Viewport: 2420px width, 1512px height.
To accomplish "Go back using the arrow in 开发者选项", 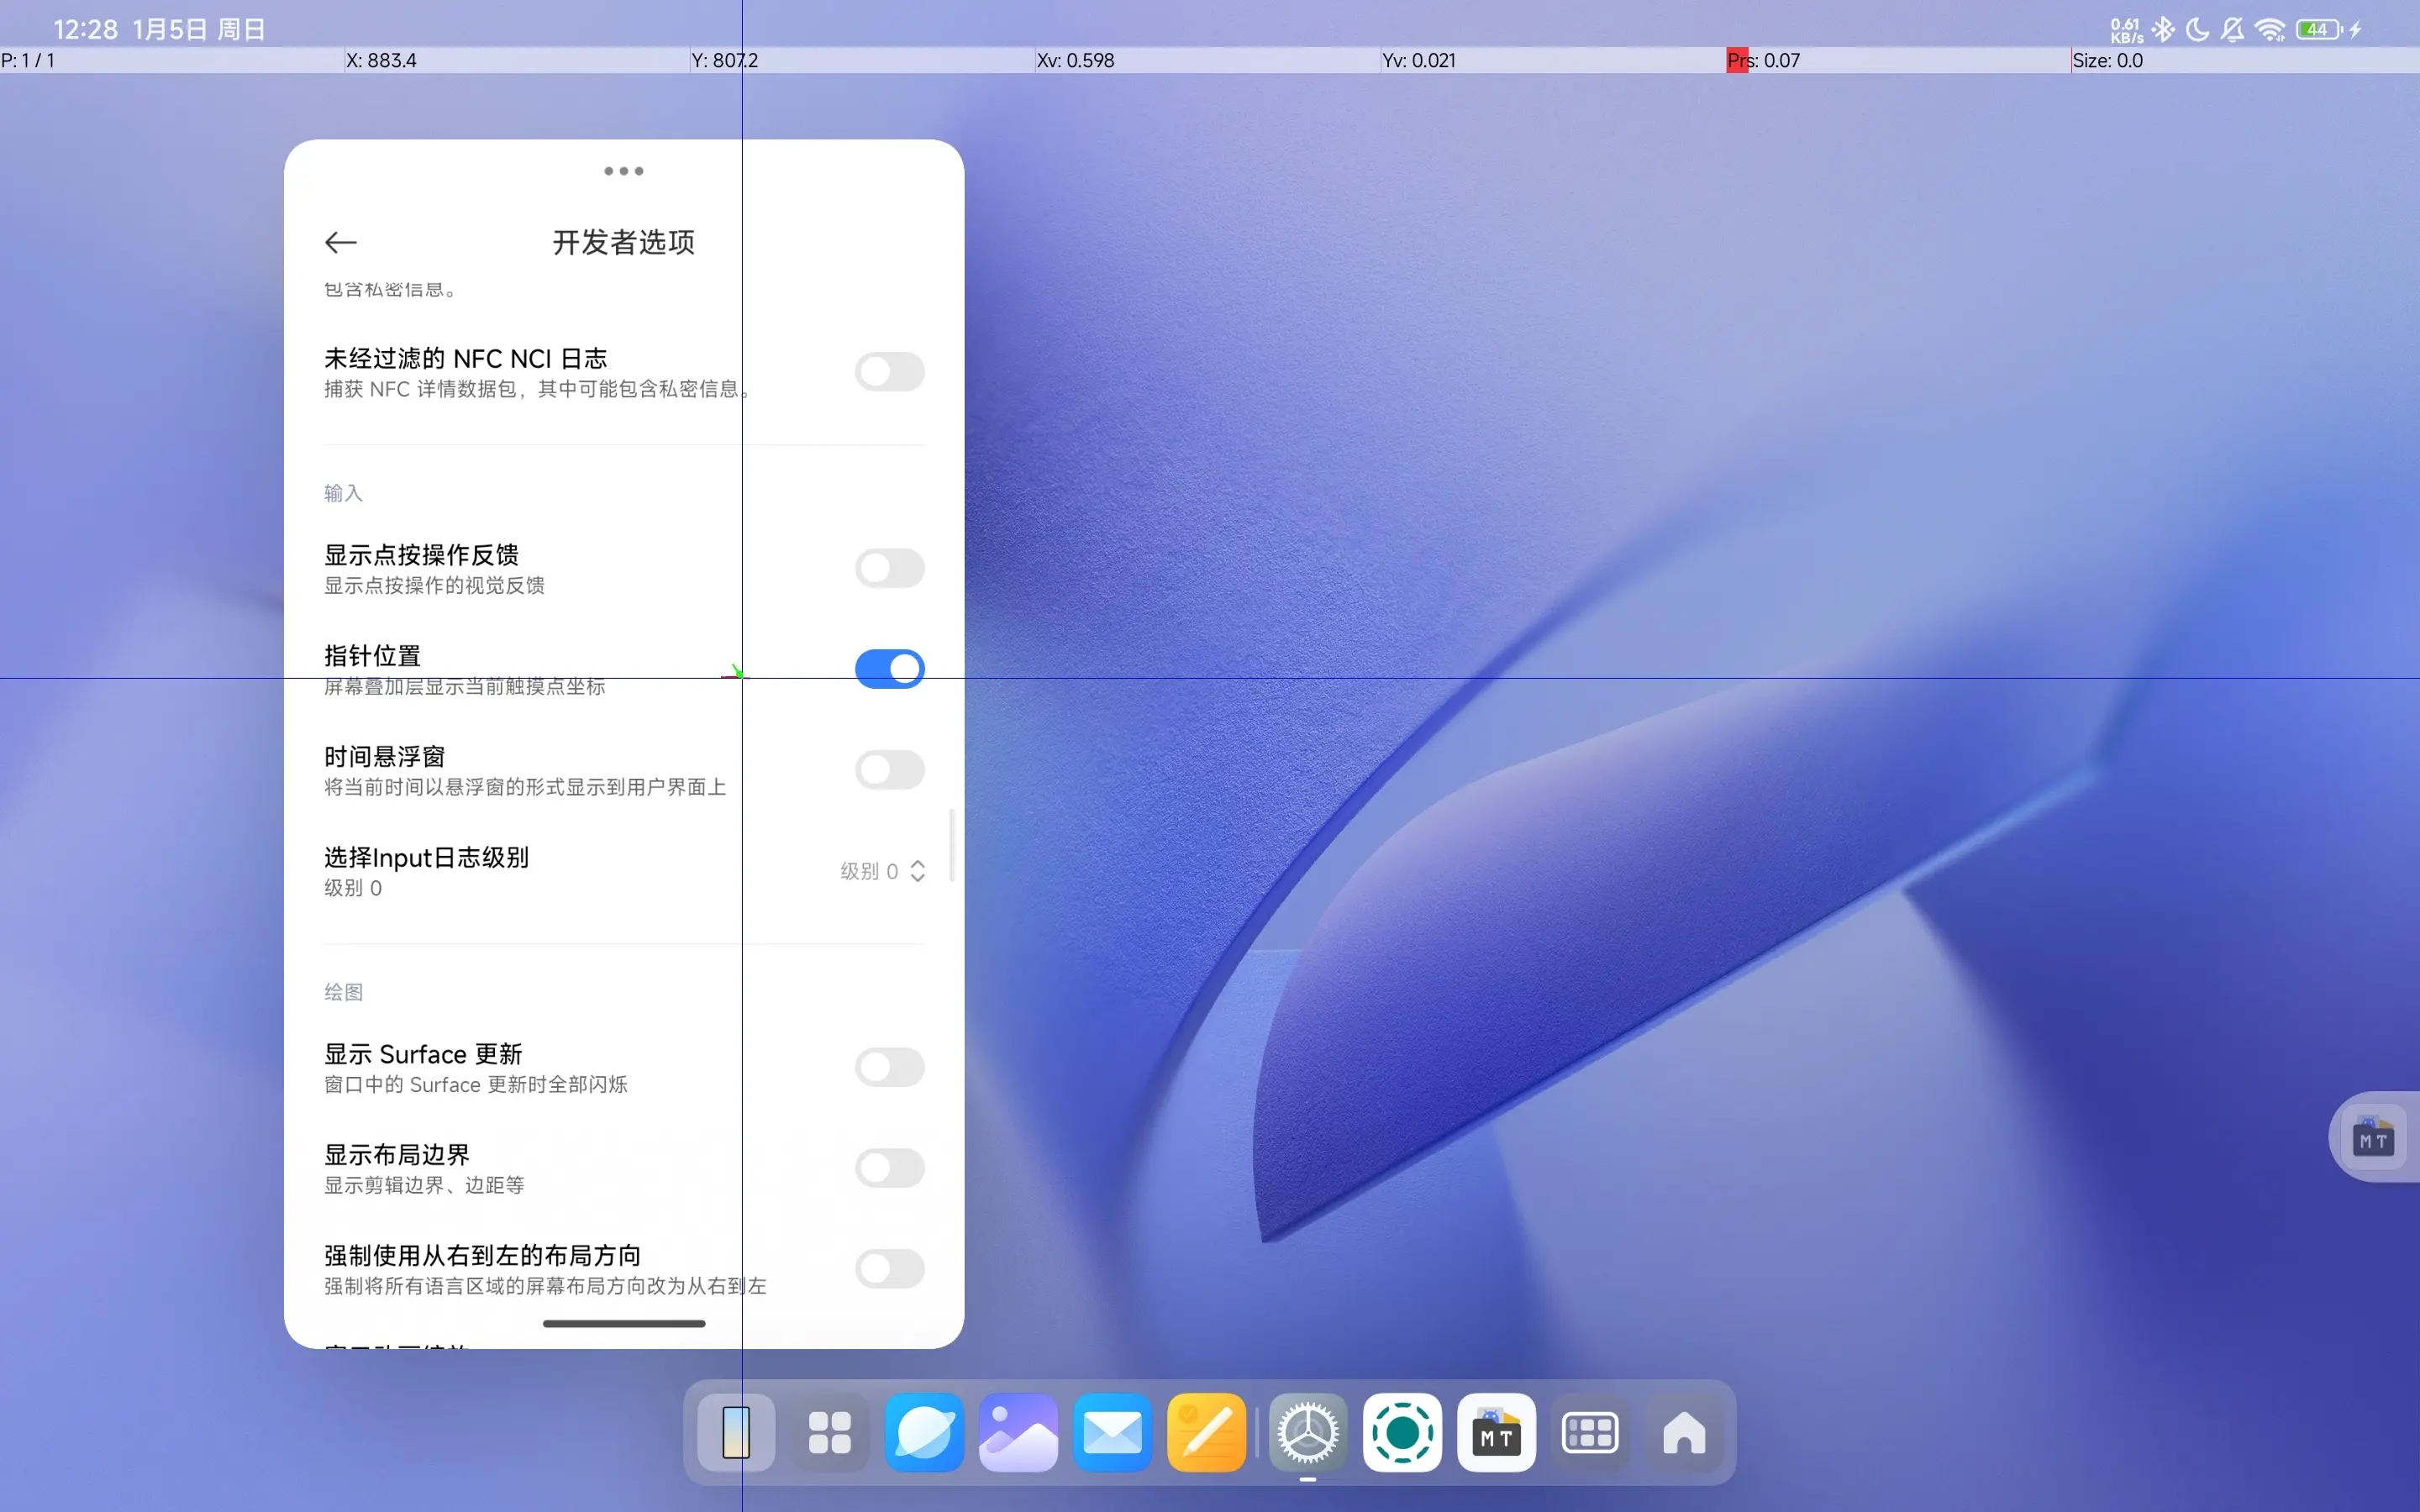I will 341,242.
